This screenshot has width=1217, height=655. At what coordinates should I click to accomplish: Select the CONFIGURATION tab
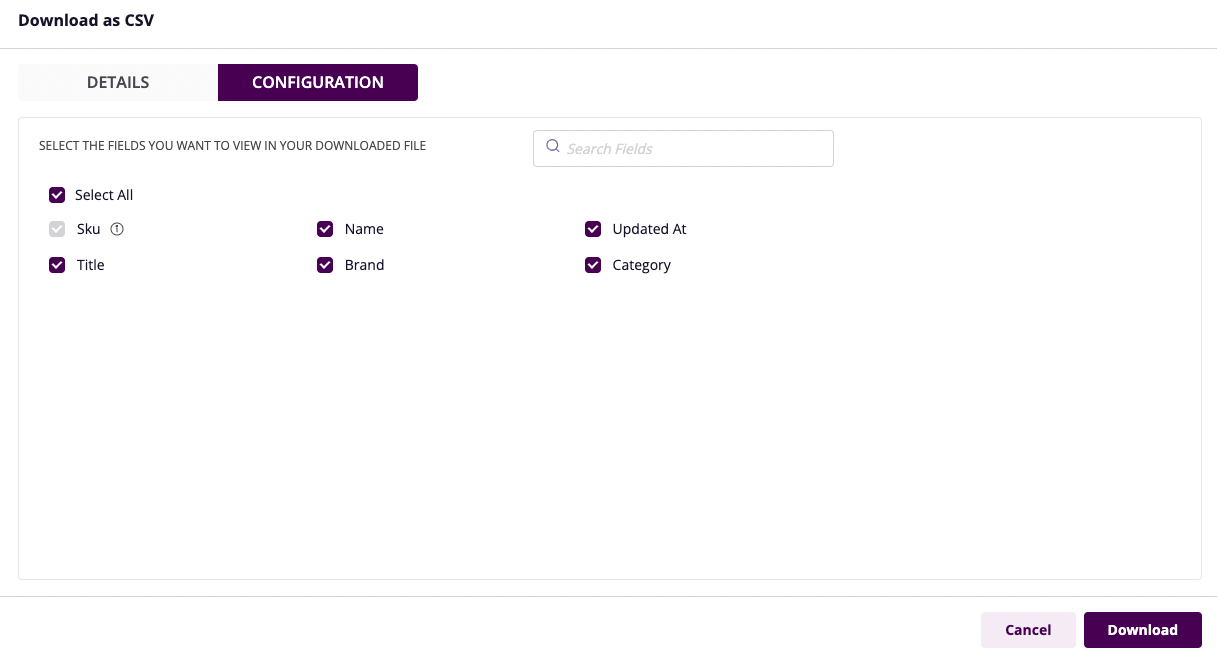[318, 83]
